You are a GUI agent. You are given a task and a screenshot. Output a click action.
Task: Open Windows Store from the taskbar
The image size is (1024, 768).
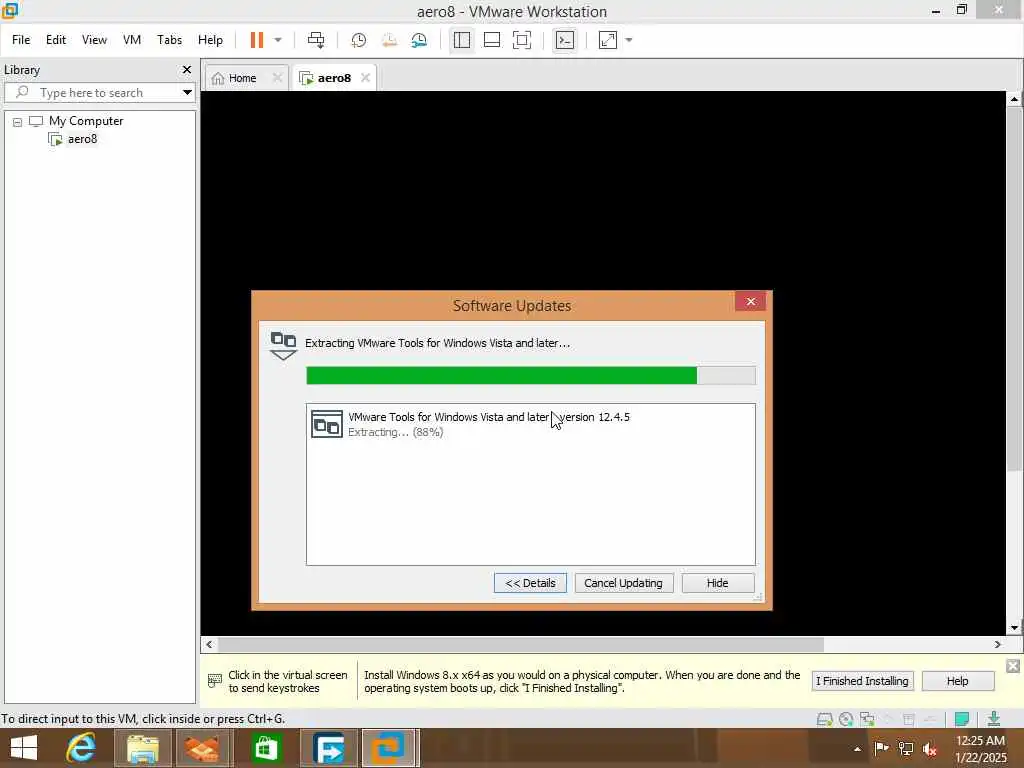click(266, 748)
